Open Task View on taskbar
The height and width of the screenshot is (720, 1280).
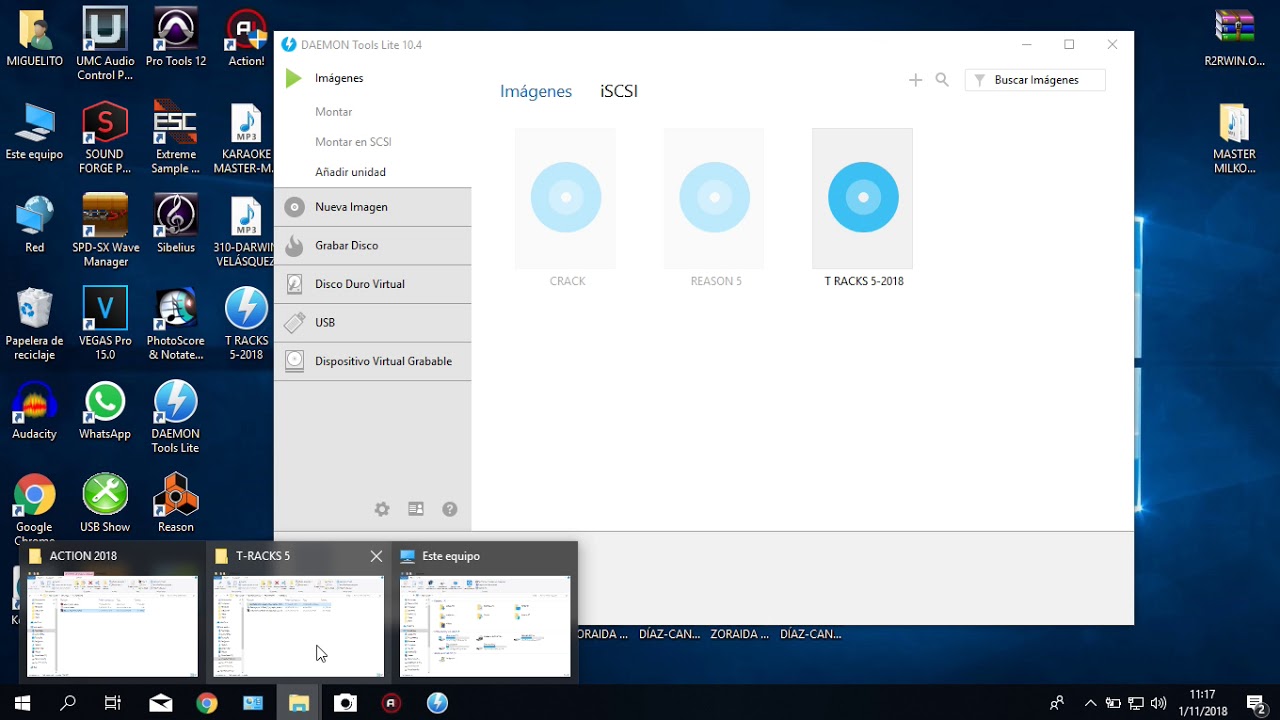coord(113,703)
